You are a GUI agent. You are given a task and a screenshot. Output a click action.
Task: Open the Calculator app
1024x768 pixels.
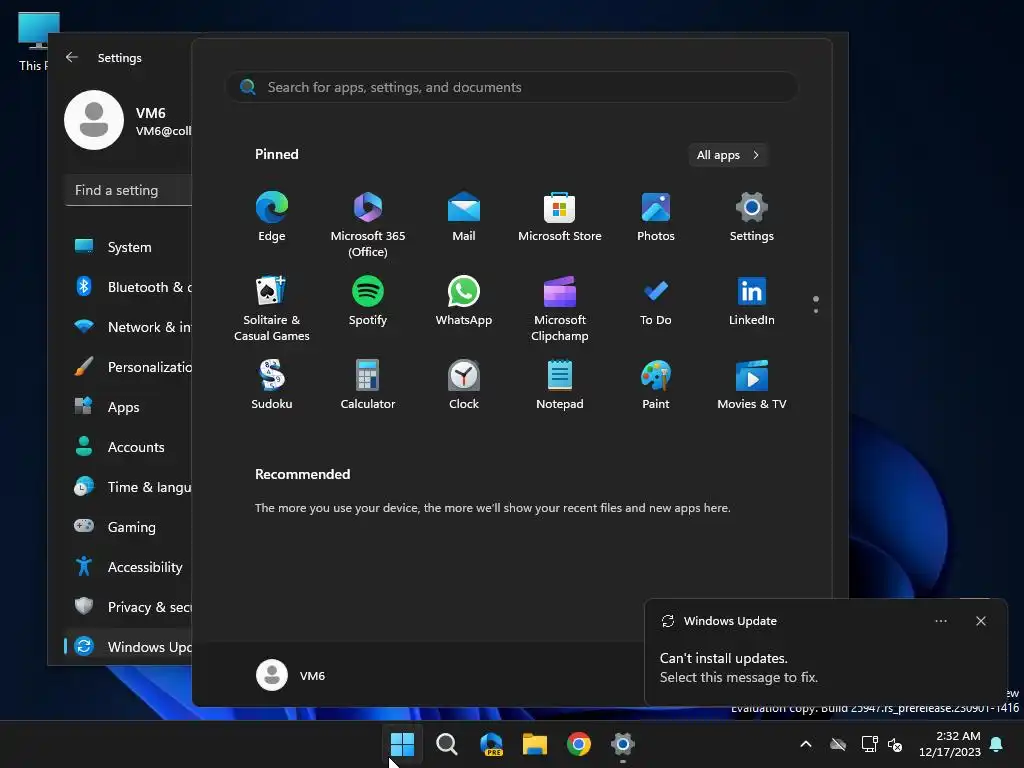(368, 385)
